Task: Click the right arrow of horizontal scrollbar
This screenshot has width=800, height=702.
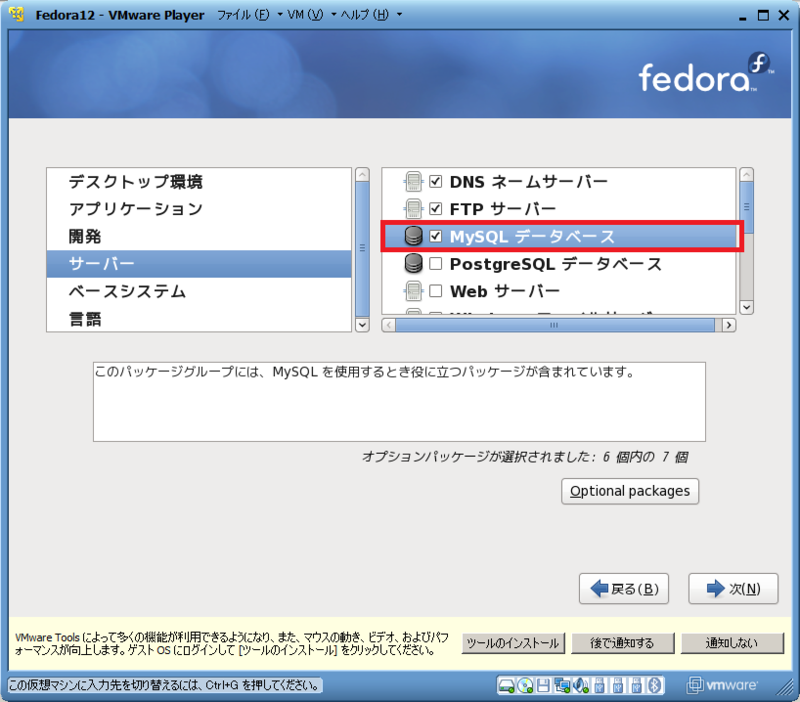Action: pos(727,323)
